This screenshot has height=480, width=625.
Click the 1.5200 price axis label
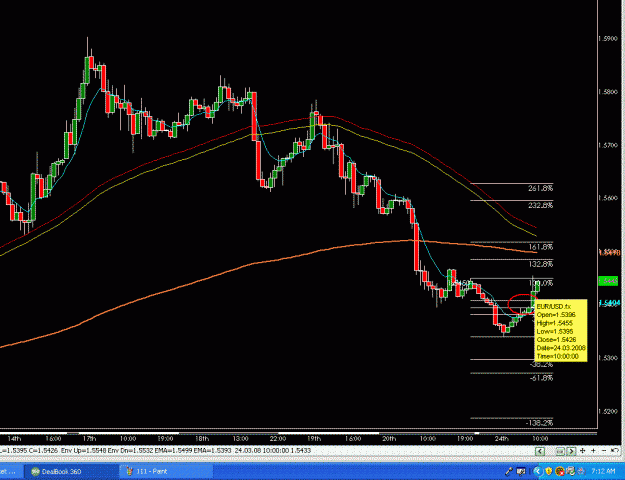pyautogui.click(x=609, y=411)
